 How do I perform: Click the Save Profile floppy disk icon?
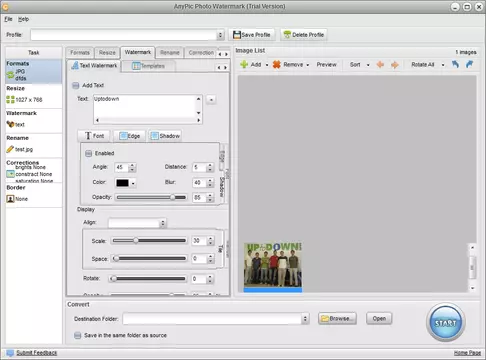[237, 35]
